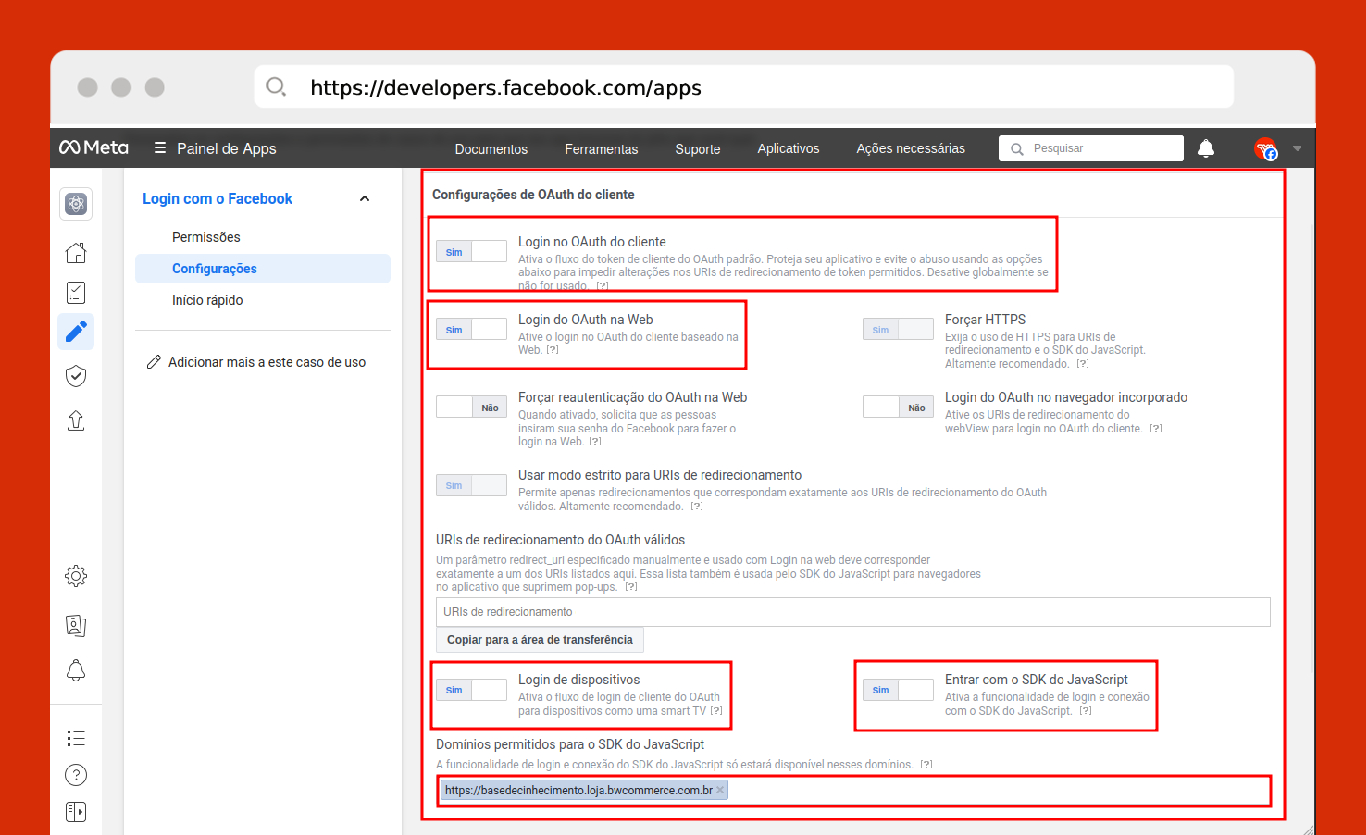The width and height of the screenshot is (1366, 835).
Task: Open the Suporte menu
Action: (698, 149)
